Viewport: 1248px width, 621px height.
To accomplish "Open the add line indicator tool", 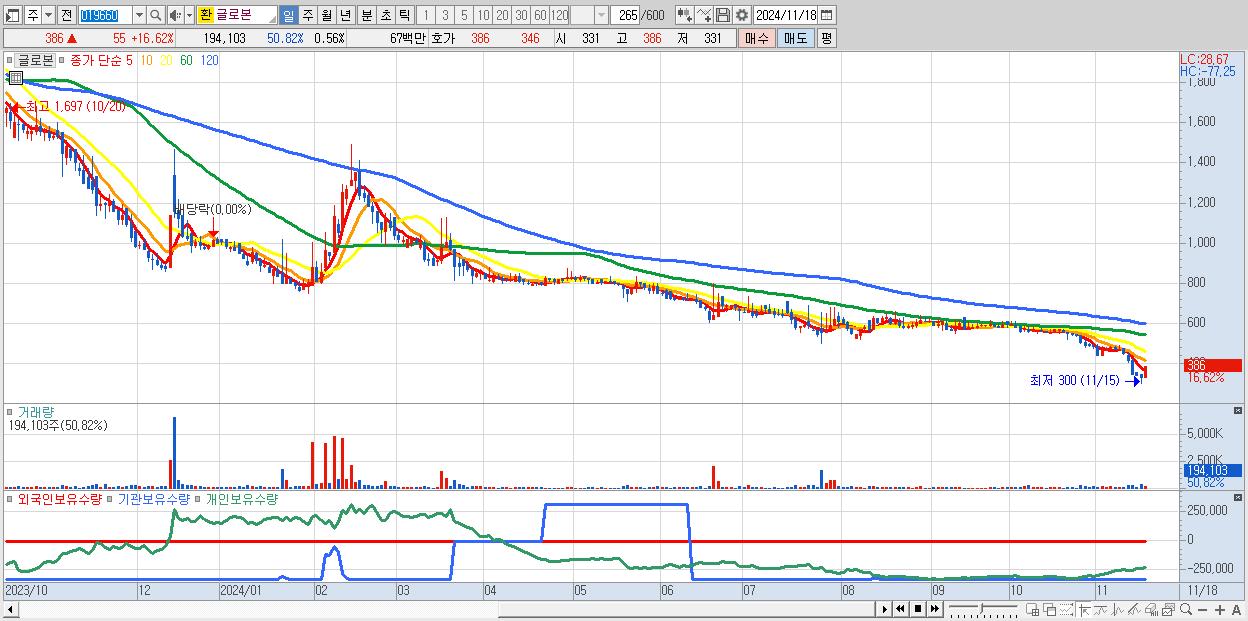I will click(x=704, y=15).
